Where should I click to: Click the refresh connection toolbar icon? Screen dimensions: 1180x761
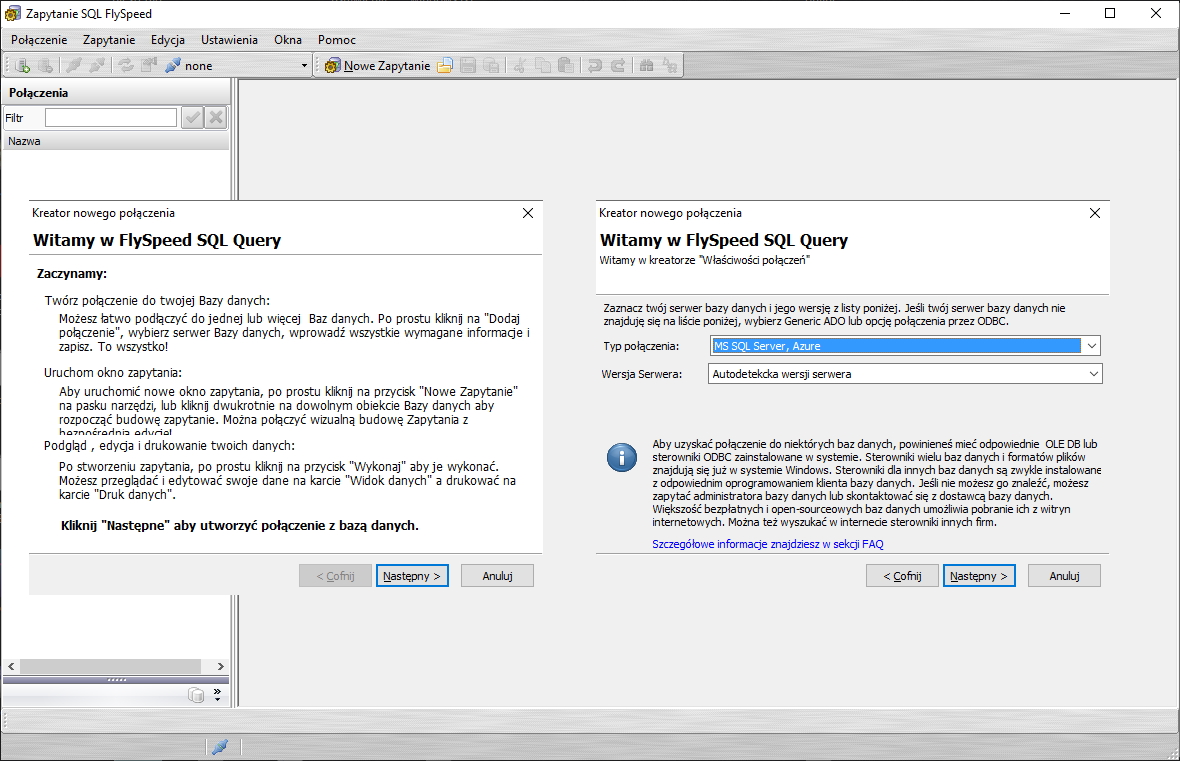coord(125,65)
